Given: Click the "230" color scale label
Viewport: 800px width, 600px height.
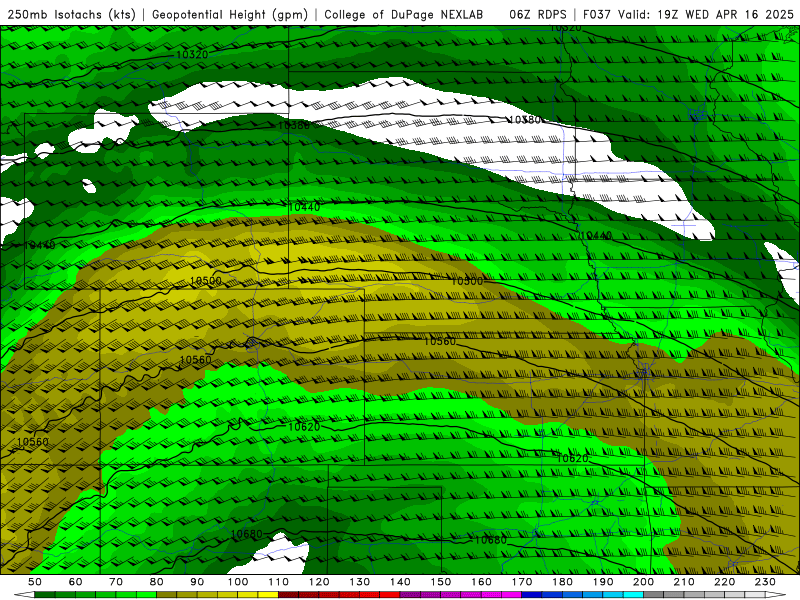Looking at the screenshot, I should coord(765,582).
